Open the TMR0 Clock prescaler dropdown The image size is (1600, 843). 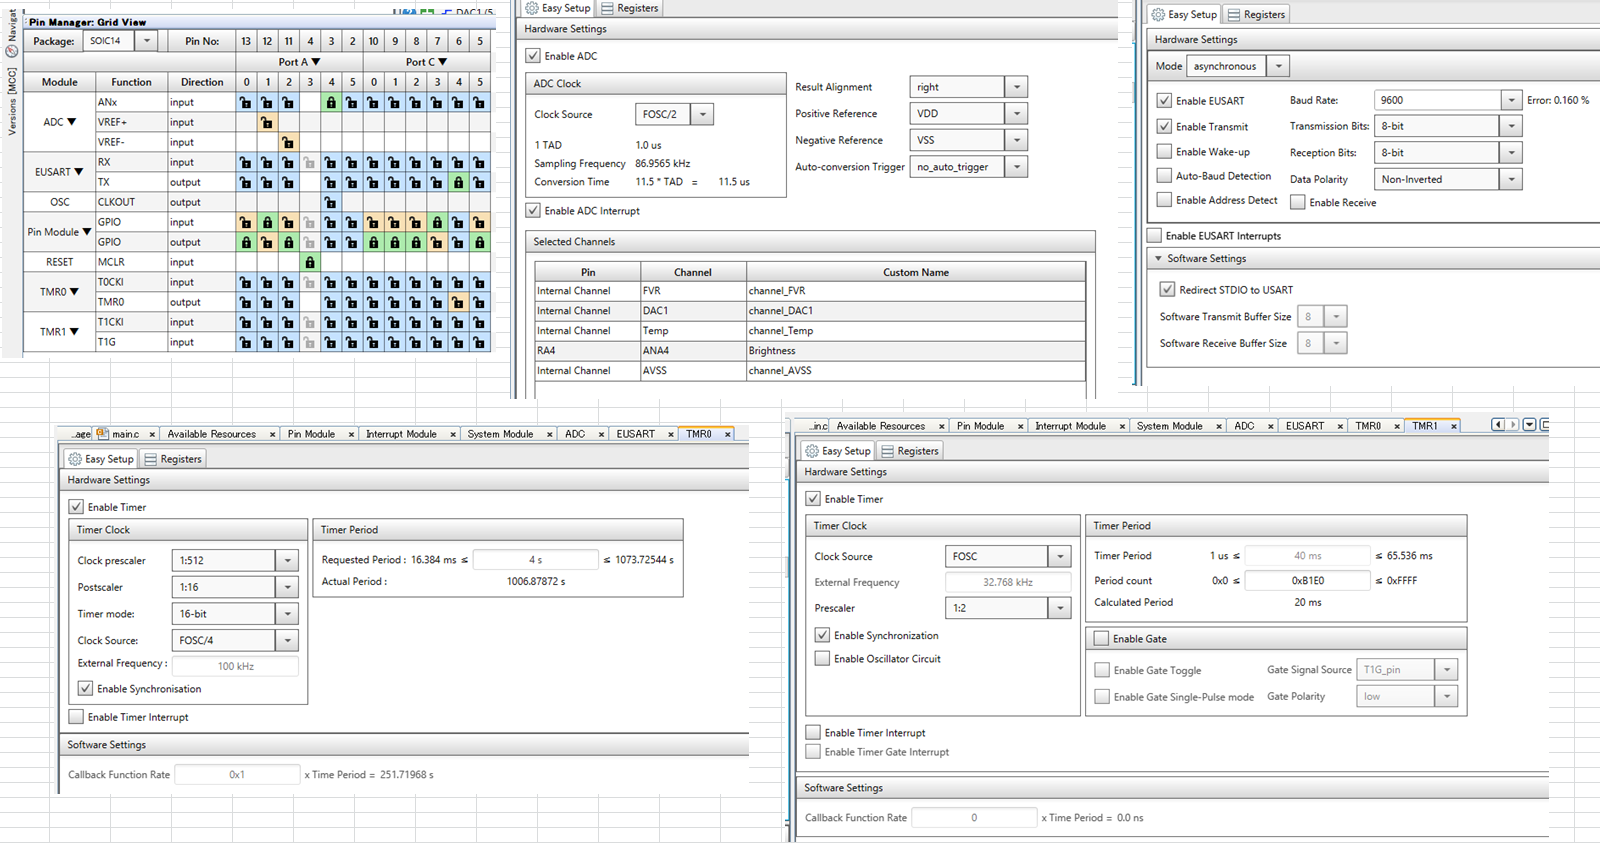click(288, 561)
